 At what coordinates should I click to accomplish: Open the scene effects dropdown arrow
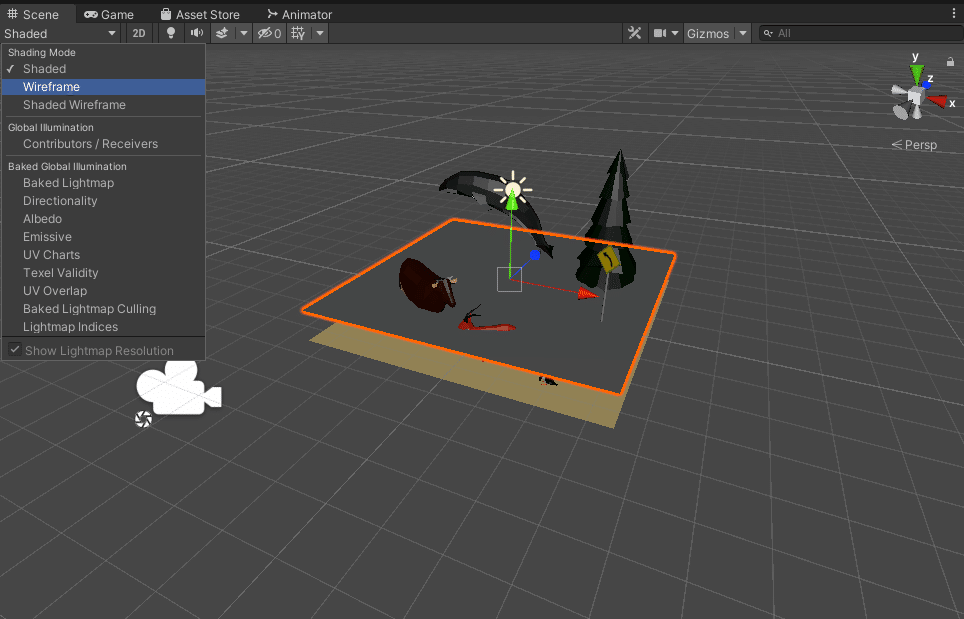pyautogui.click(x=243, y=33)
